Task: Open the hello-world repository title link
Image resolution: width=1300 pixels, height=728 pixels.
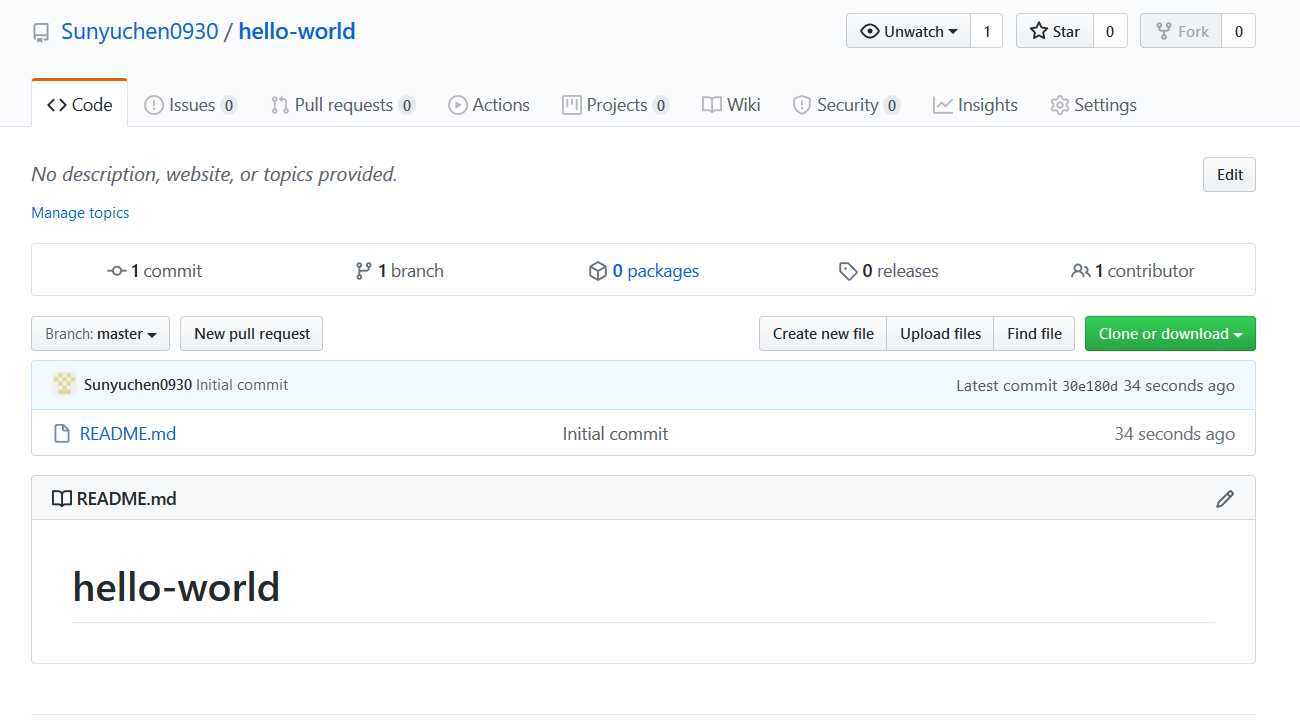Action: [297, 31]
